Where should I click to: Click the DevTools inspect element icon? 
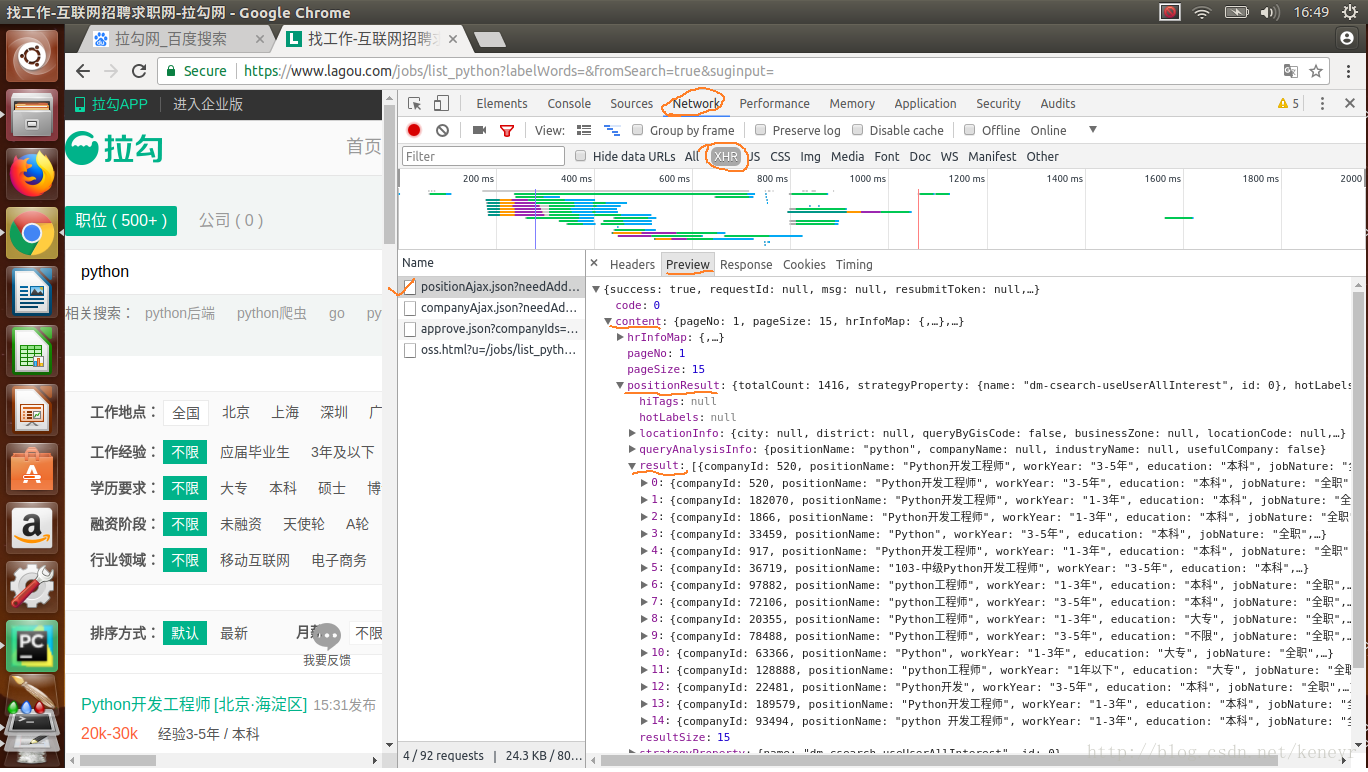coord(414,104)
